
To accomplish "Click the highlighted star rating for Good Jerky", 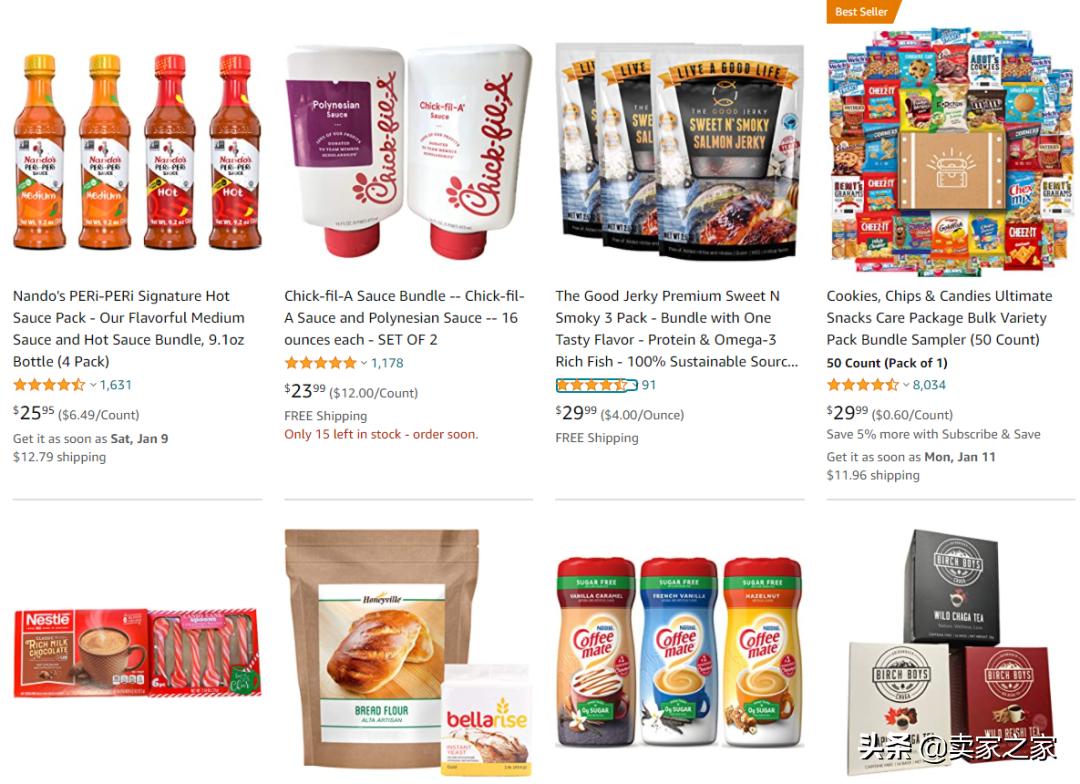I will click(596, 385).
